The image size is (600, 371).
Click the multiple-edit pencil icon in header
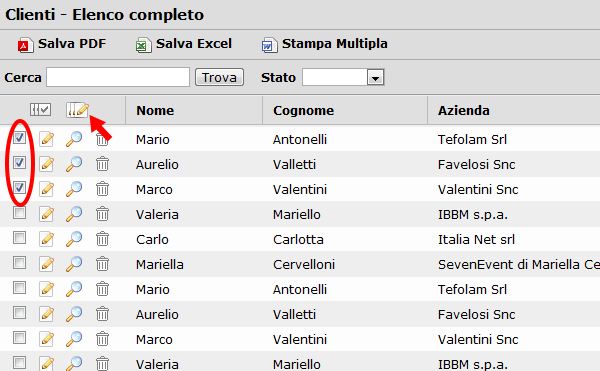[77, 110]
